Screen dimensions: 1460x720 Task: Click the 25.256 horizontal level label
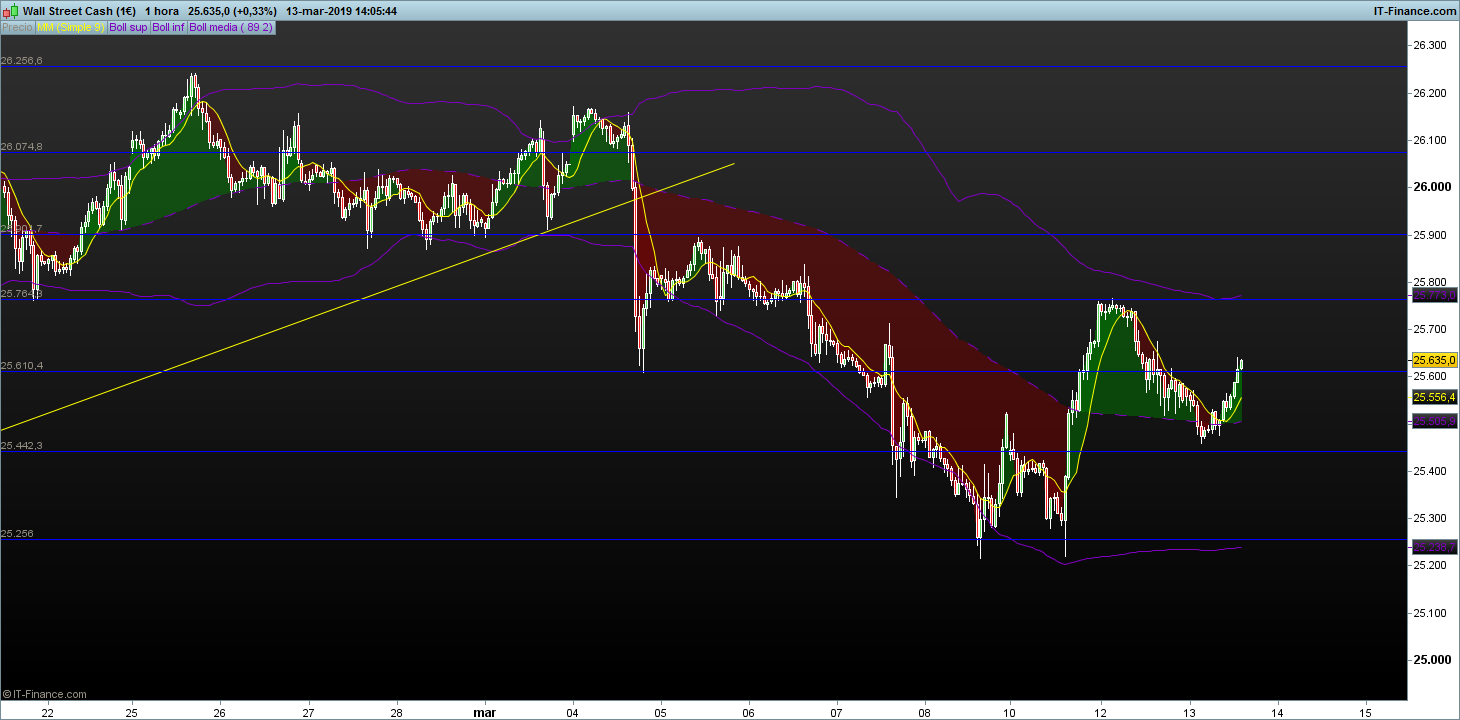(19, 534)
